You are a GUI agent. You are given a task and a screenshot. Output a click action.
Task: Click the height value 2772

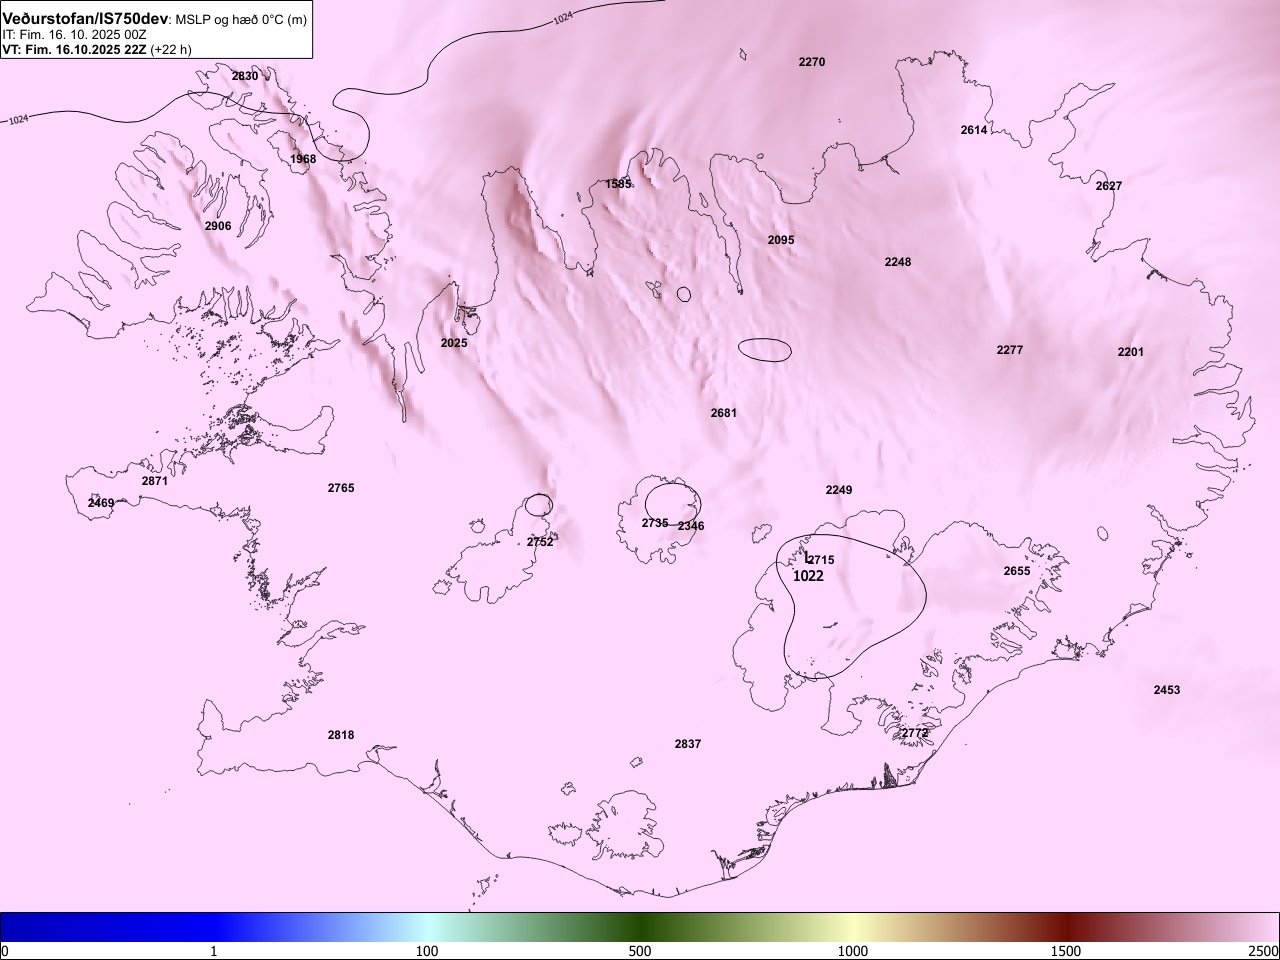click(915, 733)
